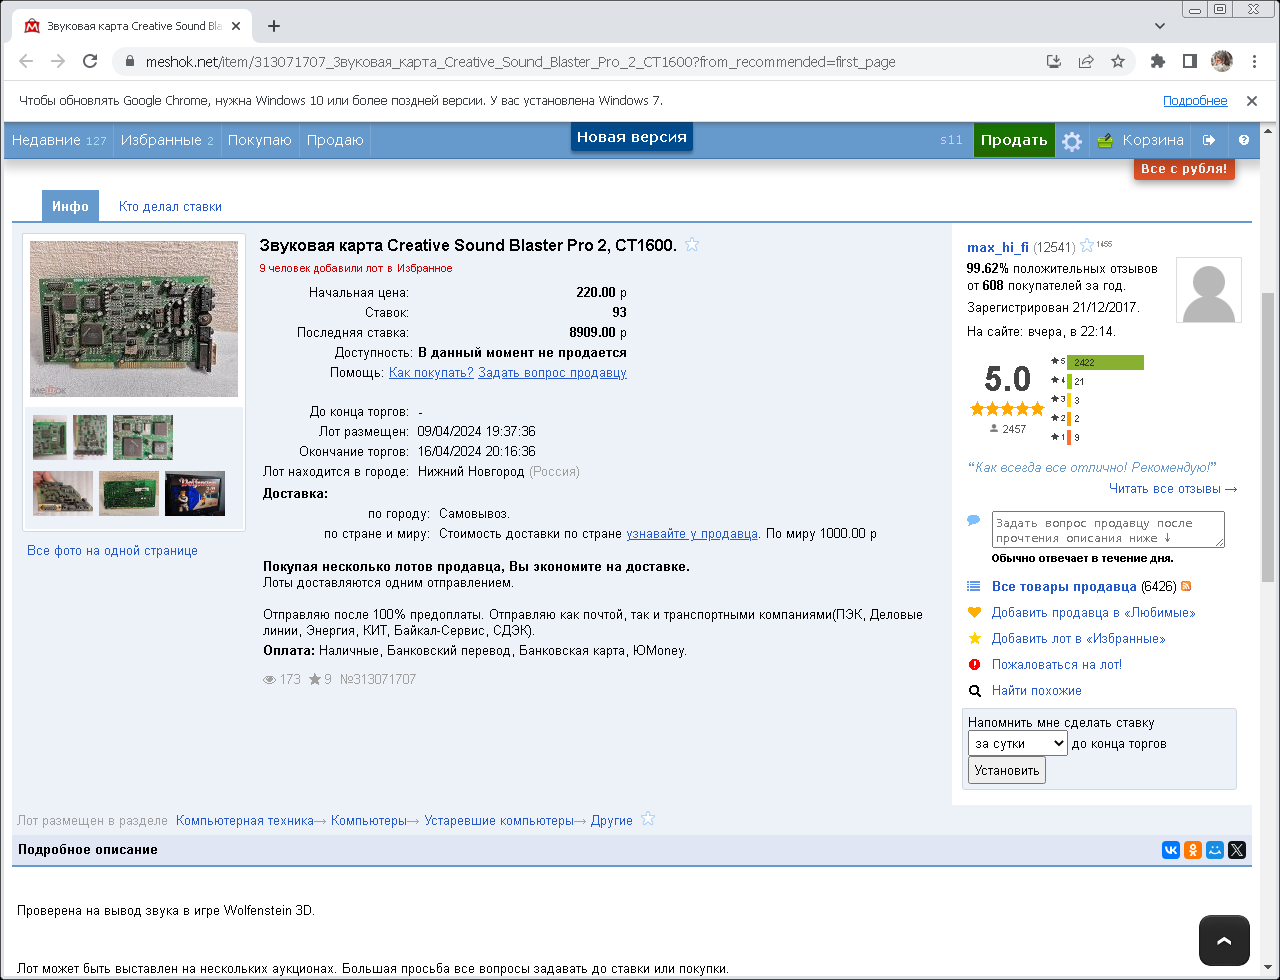Open a new Chrome tab

tap(274, 26)
